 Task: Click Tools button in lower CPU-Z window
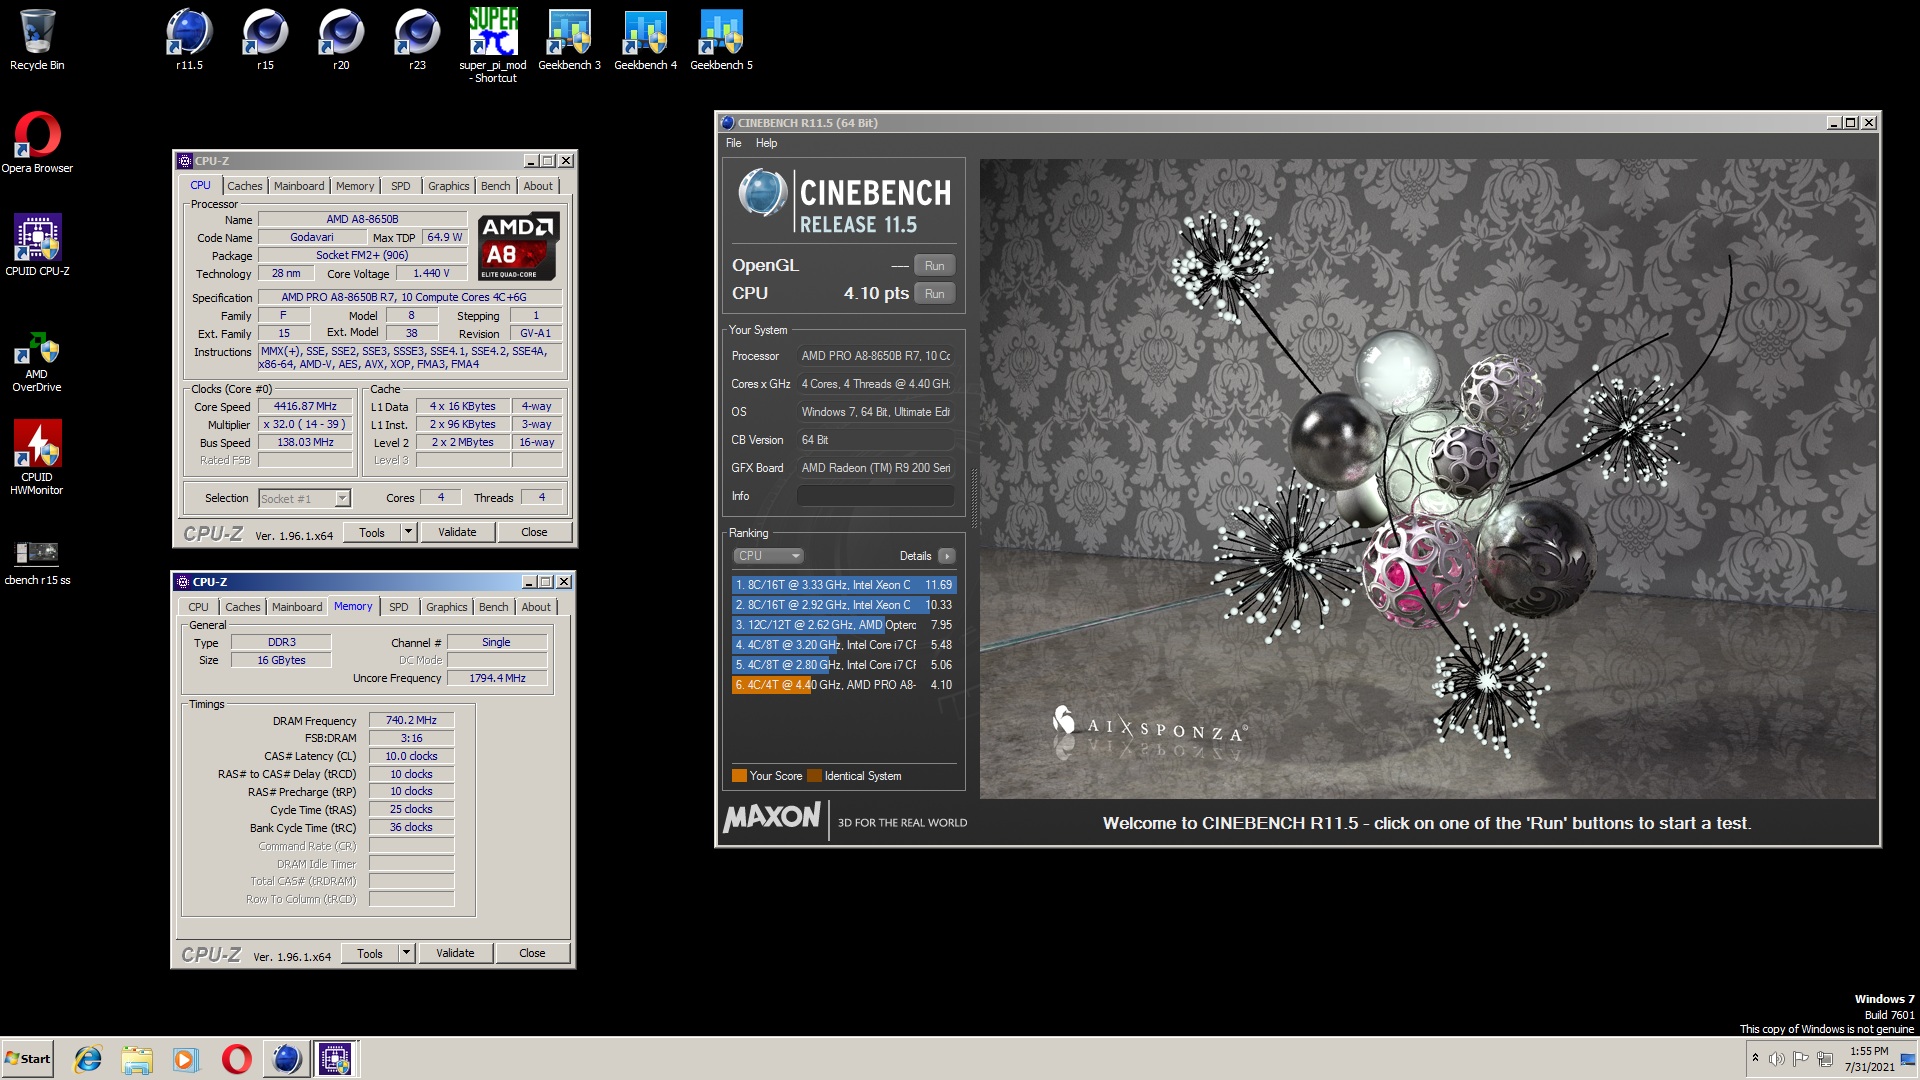[370, 953]
